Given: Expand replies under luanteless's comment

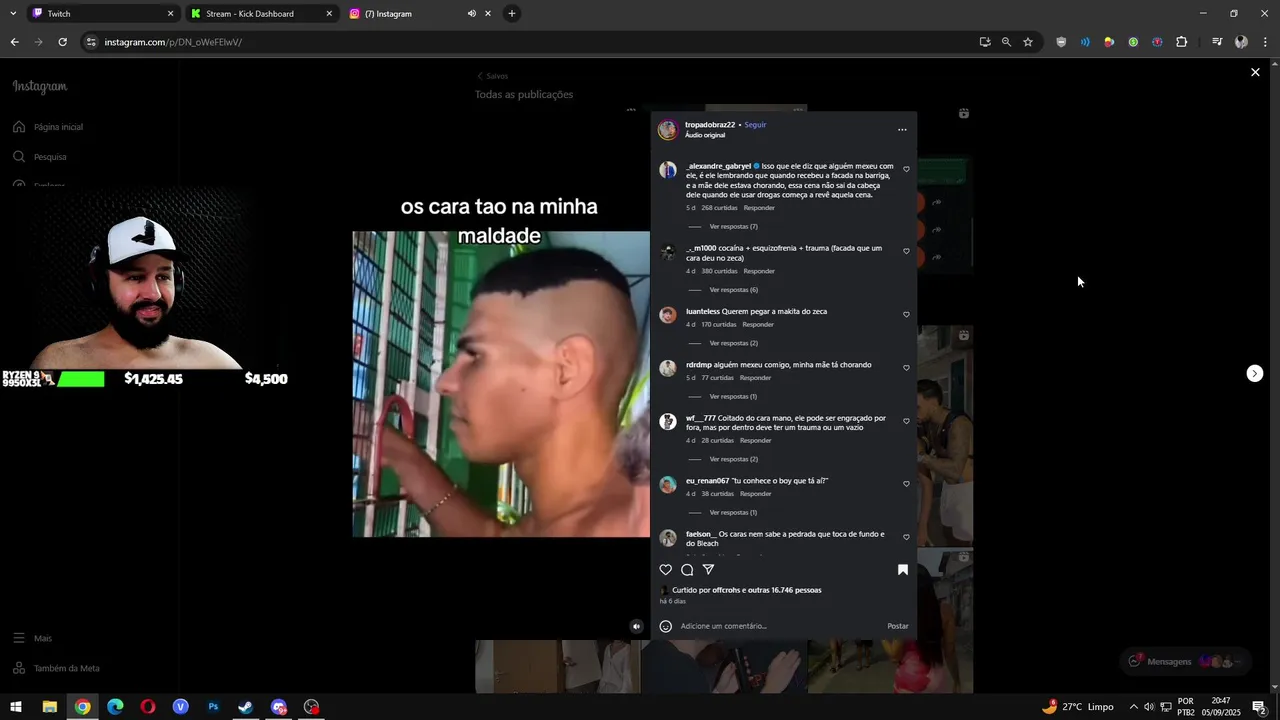Looking at the screenshot, I should (733, 343).
